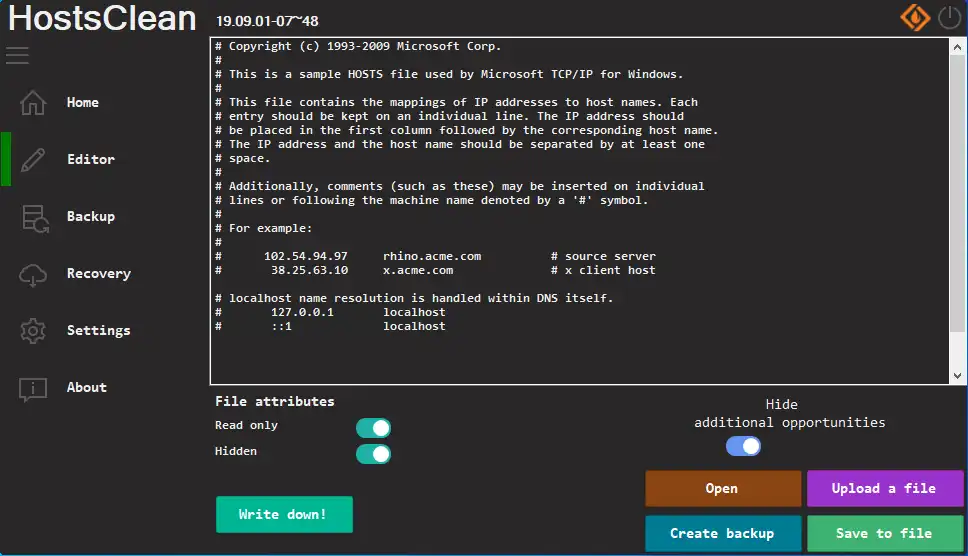Toggle Hide additional opportunities switch
Image resolution: width=968 pixels, height=556 pixels.
743,446
